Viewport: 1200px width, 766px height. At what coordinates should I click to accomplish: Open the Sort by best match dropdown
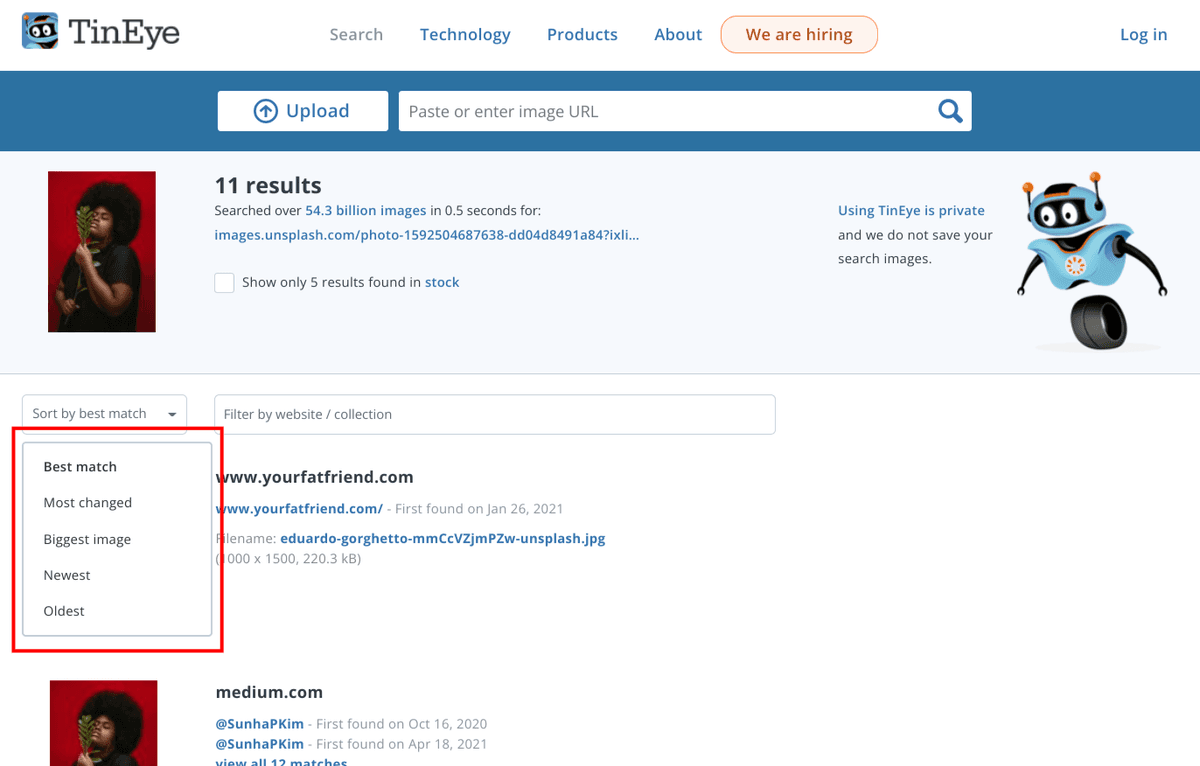tap(104, 413)
